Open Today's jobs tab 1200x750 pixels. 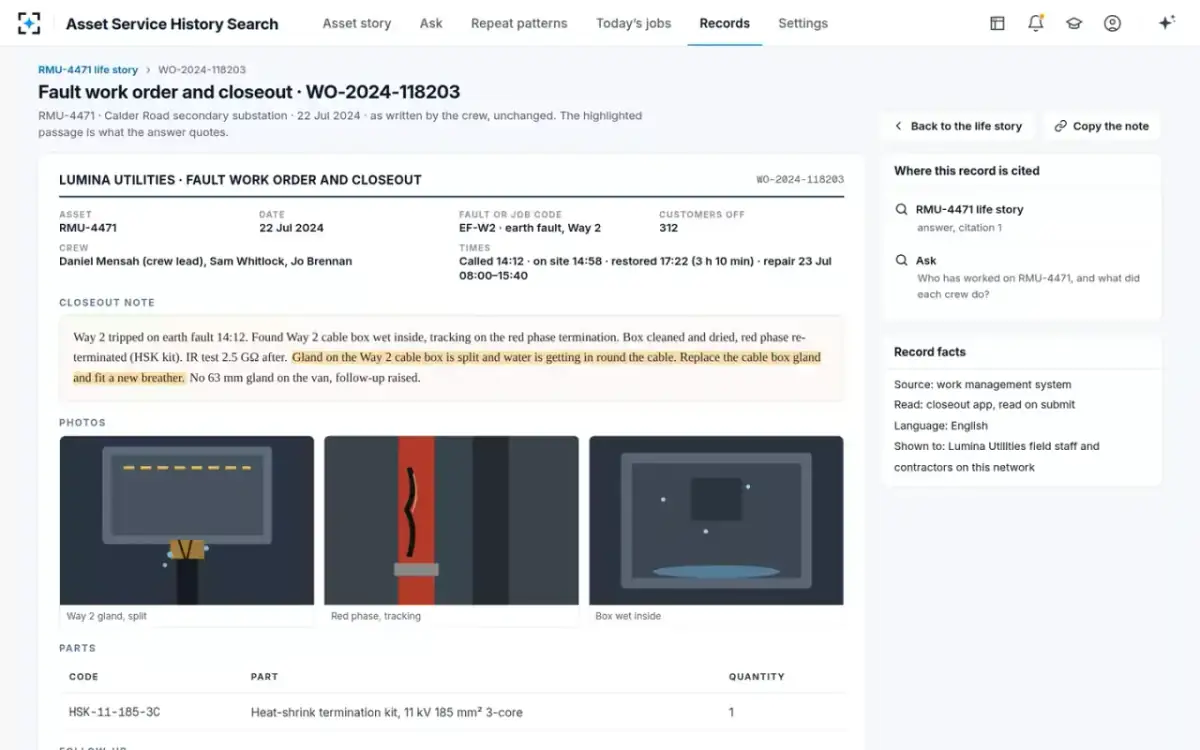click(634, 23)
